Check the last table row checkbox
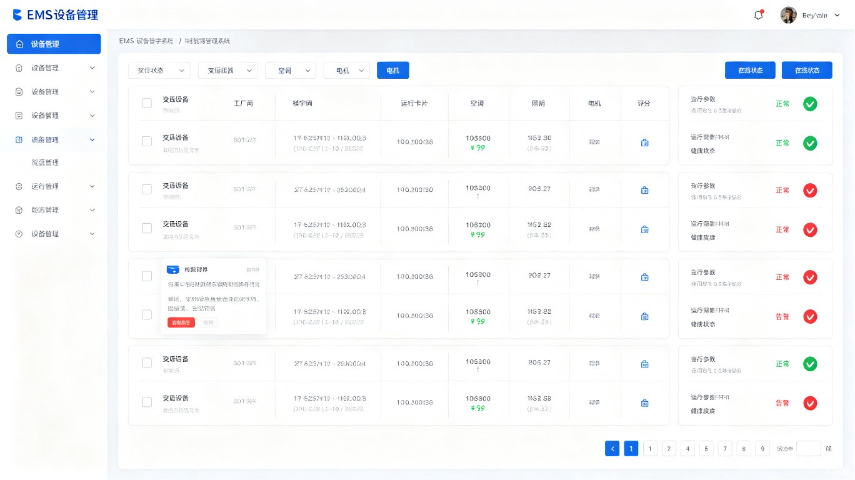 147,402
